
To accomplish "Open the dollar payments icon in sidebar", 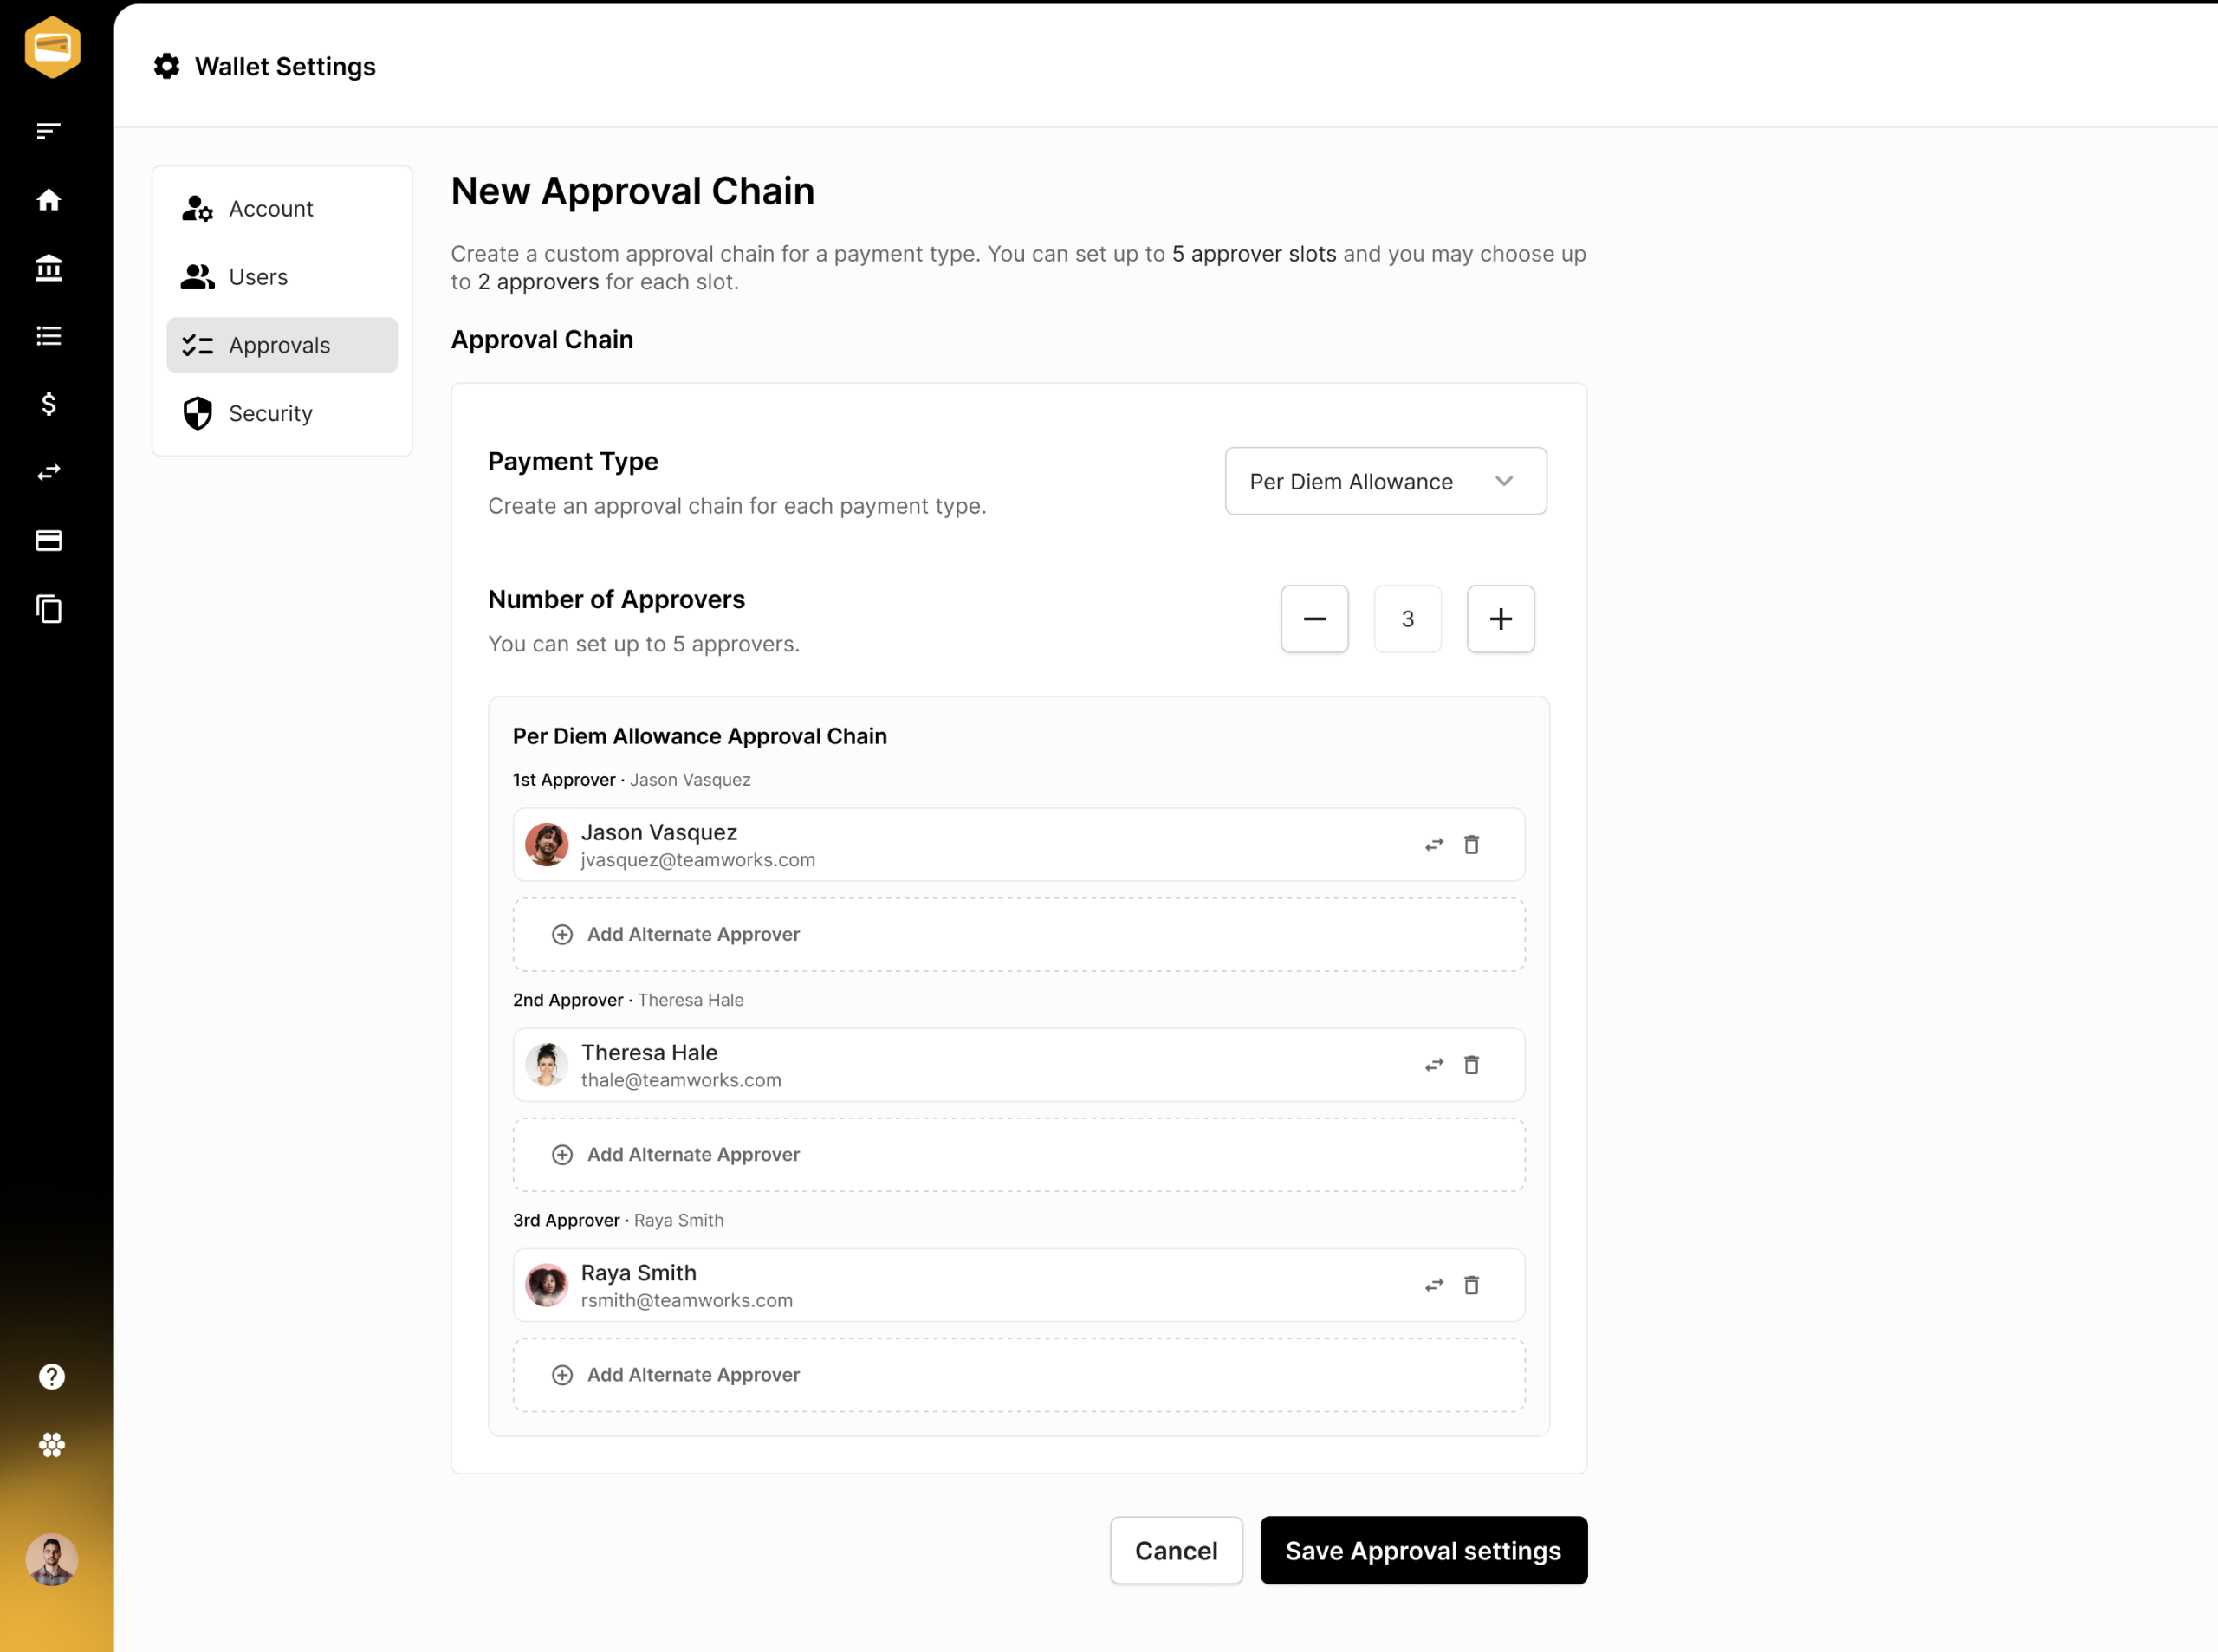I will (x=49, y=404).
